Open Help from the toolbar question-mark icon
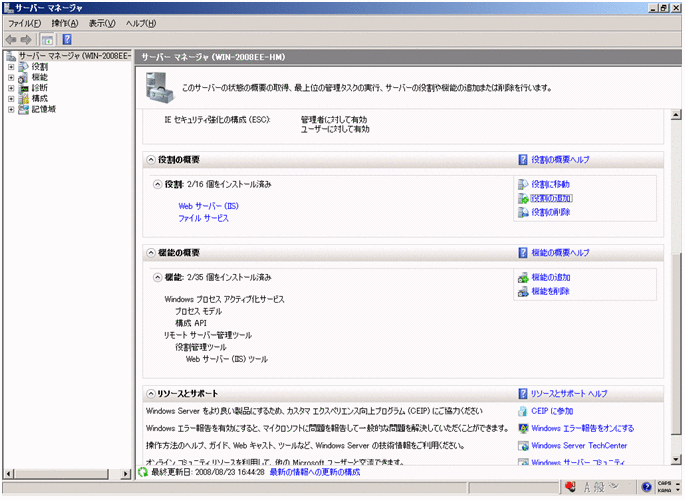Image resolution: width=685 pixels, height=500 pixels. [x=67, y=39]
